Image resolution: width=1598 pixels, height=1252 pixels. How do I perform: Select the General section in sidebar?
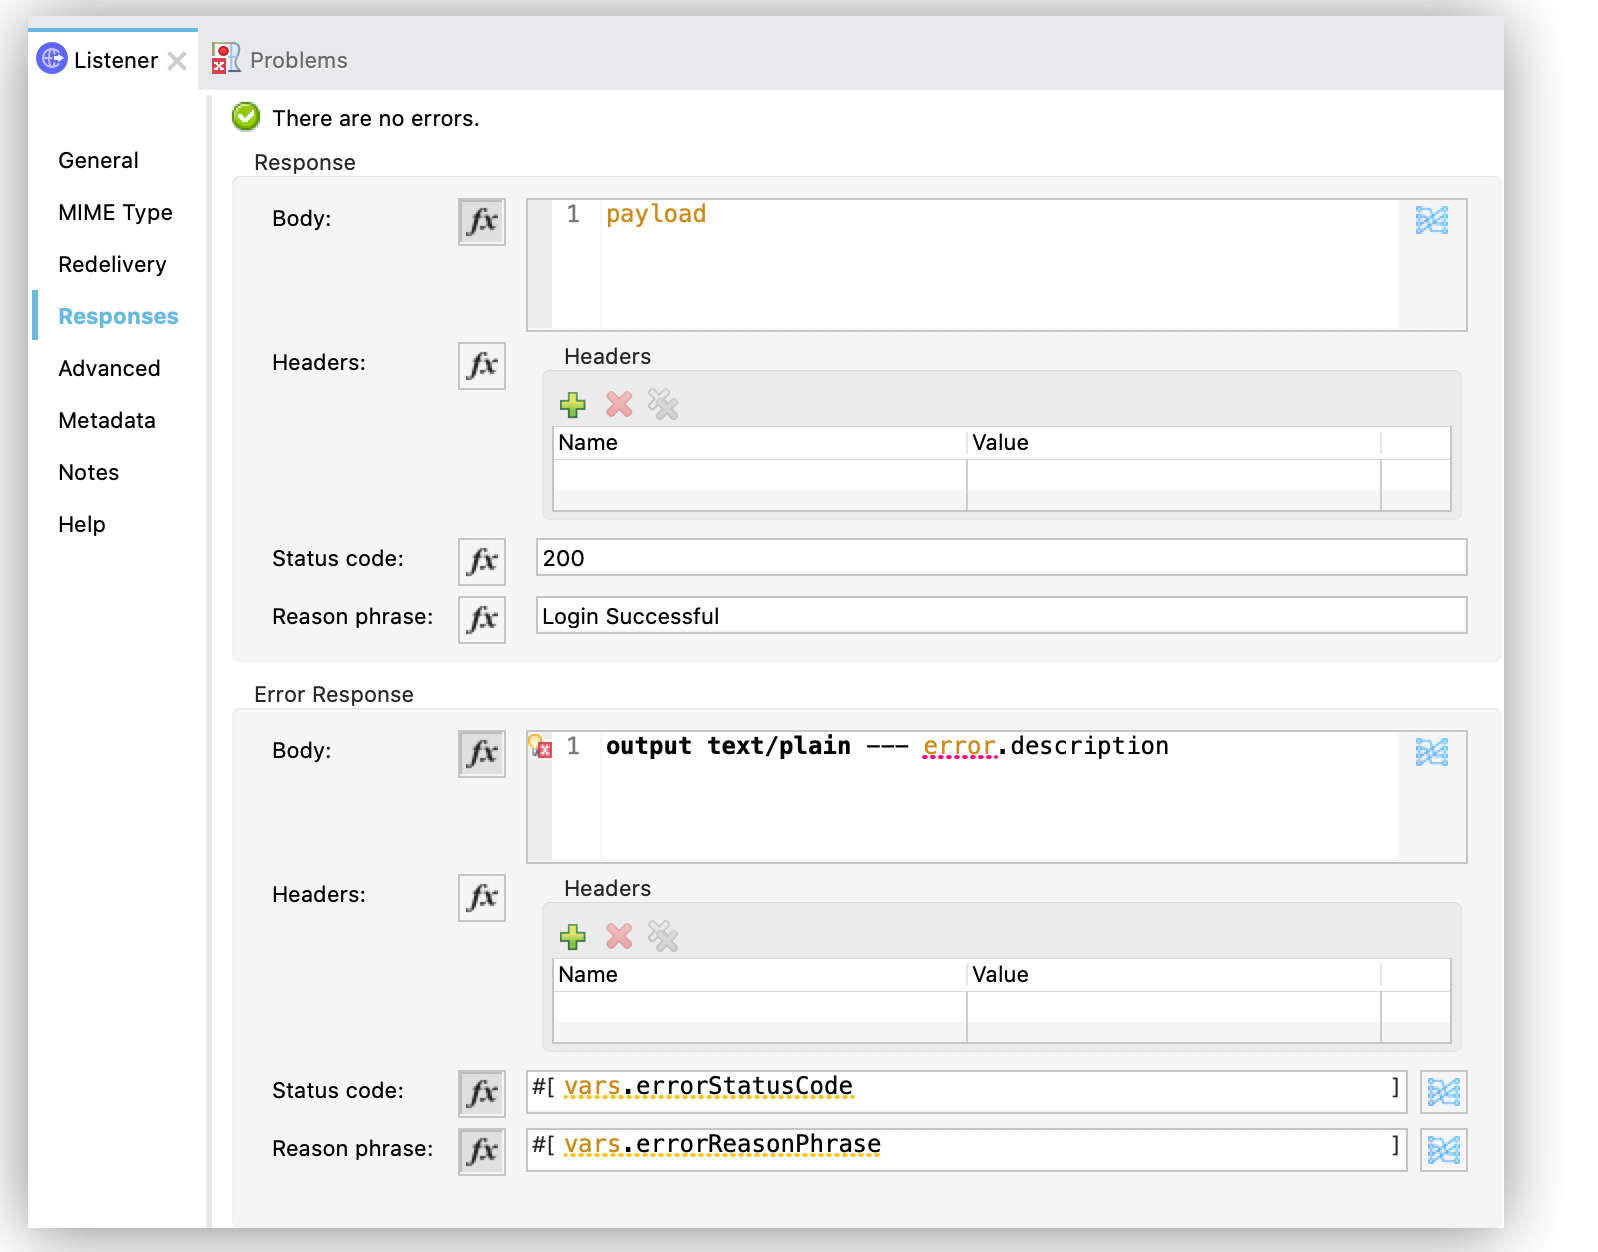click(x=98, y=160)
